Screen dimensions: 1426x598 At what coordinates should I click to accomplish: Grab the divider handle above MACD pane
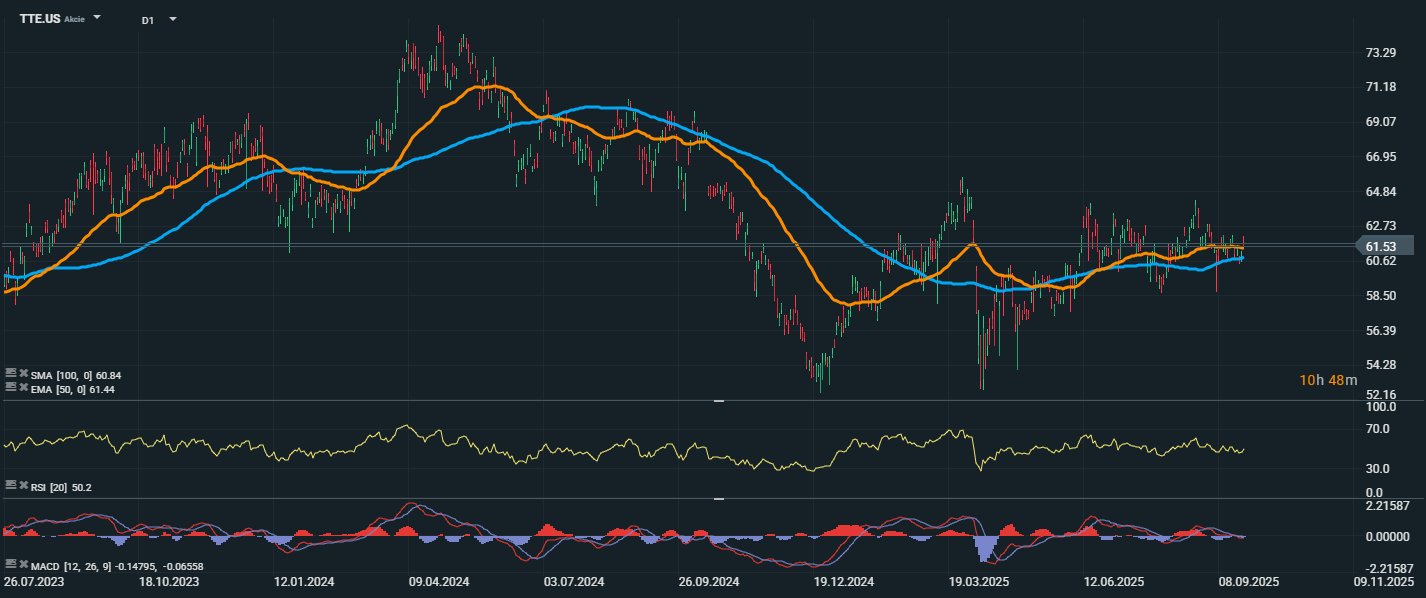pyautogui.click(x=718, y=498)
